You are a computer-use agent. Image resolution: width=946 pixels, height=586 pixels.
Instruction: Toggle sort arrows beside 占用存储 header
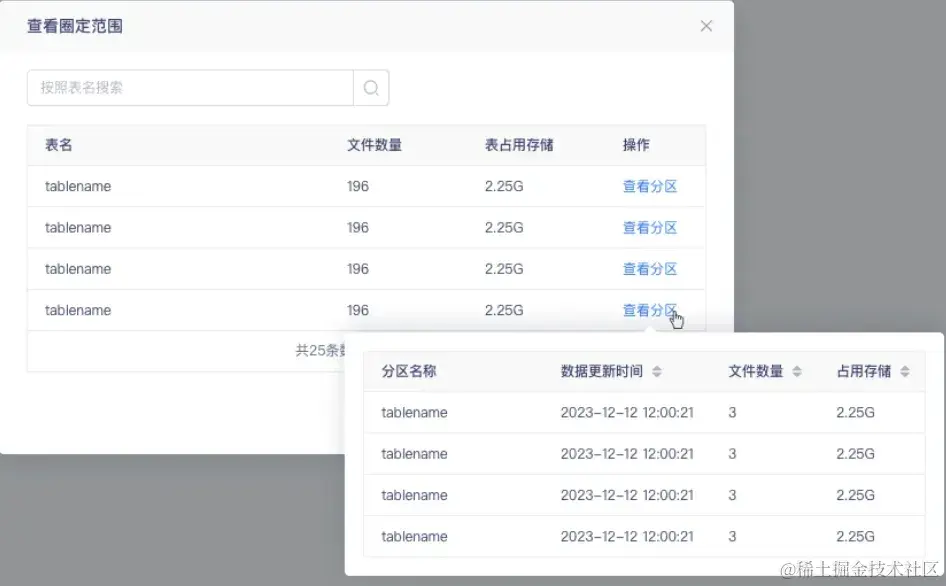(904, 372)
